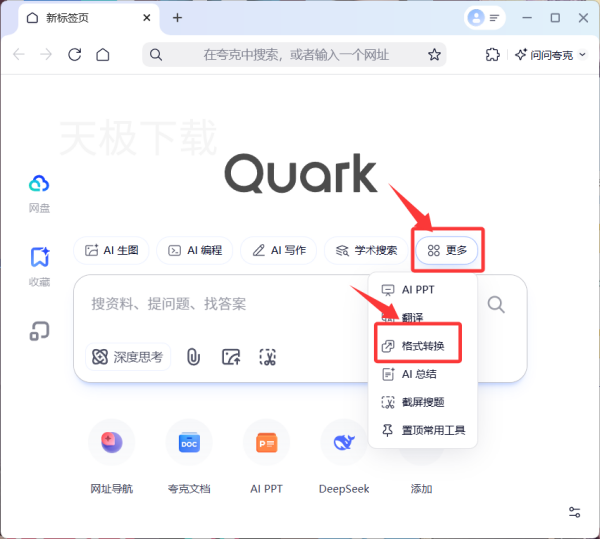Open the 收藏 bookmarks sidebar icon
The image size is (600, 539).
pyautogui.click(x=40, y=257)
